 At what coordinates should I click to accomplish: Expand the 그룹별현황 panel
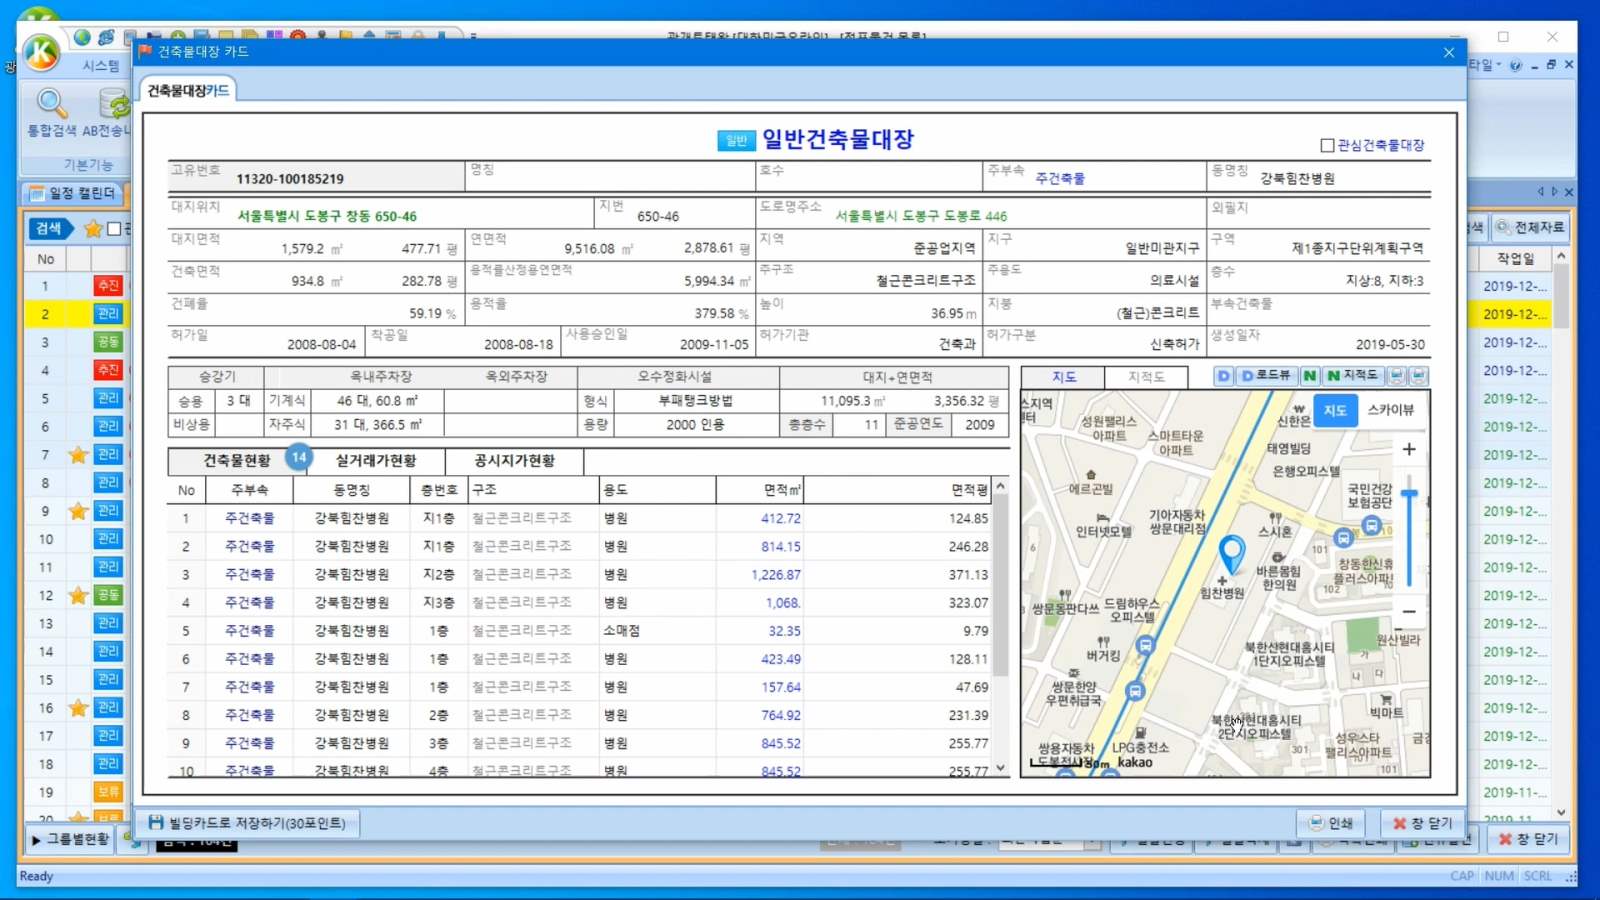click(70, 839)
